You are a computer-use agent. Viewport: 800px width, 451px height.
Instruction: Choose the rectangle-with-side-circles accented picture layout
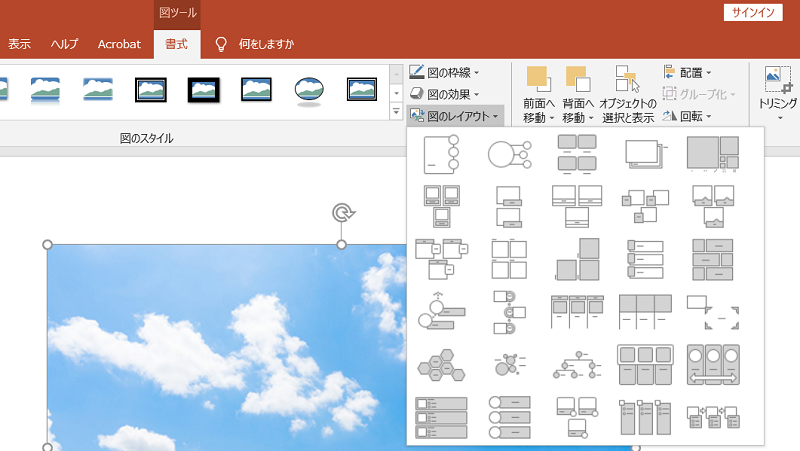[441, 154]
